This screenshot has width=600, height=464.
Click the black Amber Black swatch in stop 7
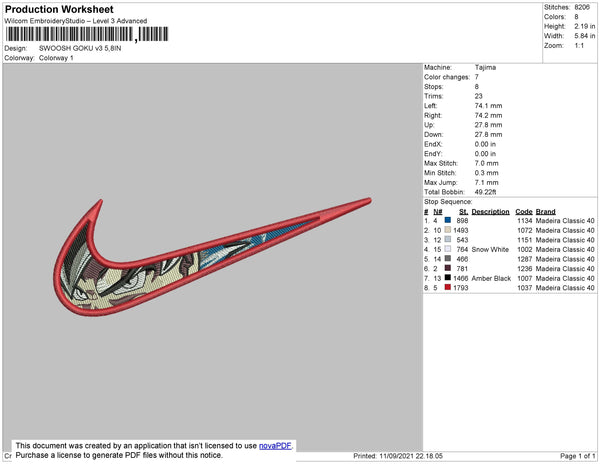[448, 278]
